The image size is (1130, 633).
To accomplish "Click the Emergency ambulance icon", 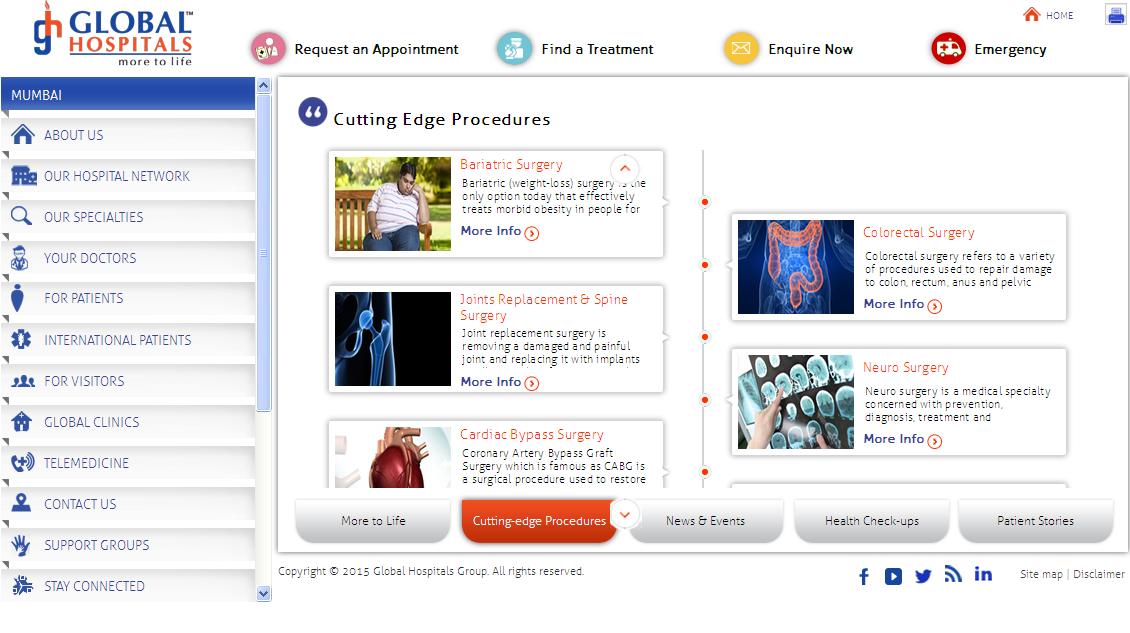I will pyautogui.click(x=948, y=48).
